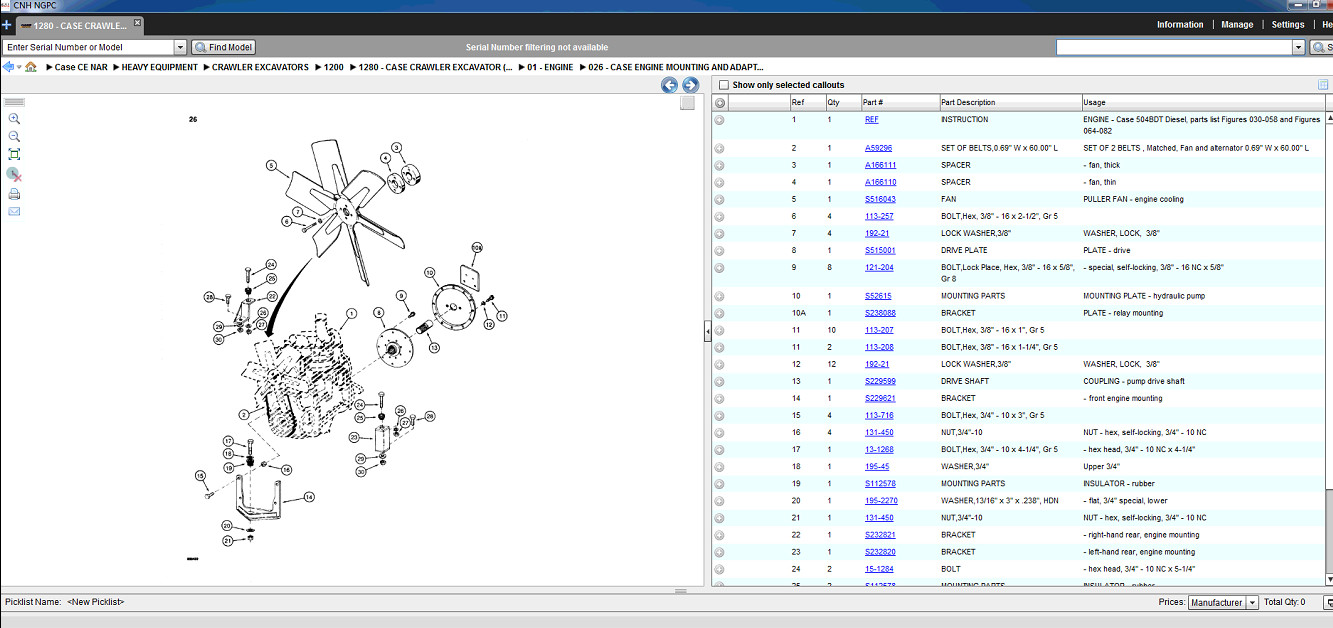Open part link S238088
Viewport: 1333px width, 628px height.
click(x=880, y=313)
